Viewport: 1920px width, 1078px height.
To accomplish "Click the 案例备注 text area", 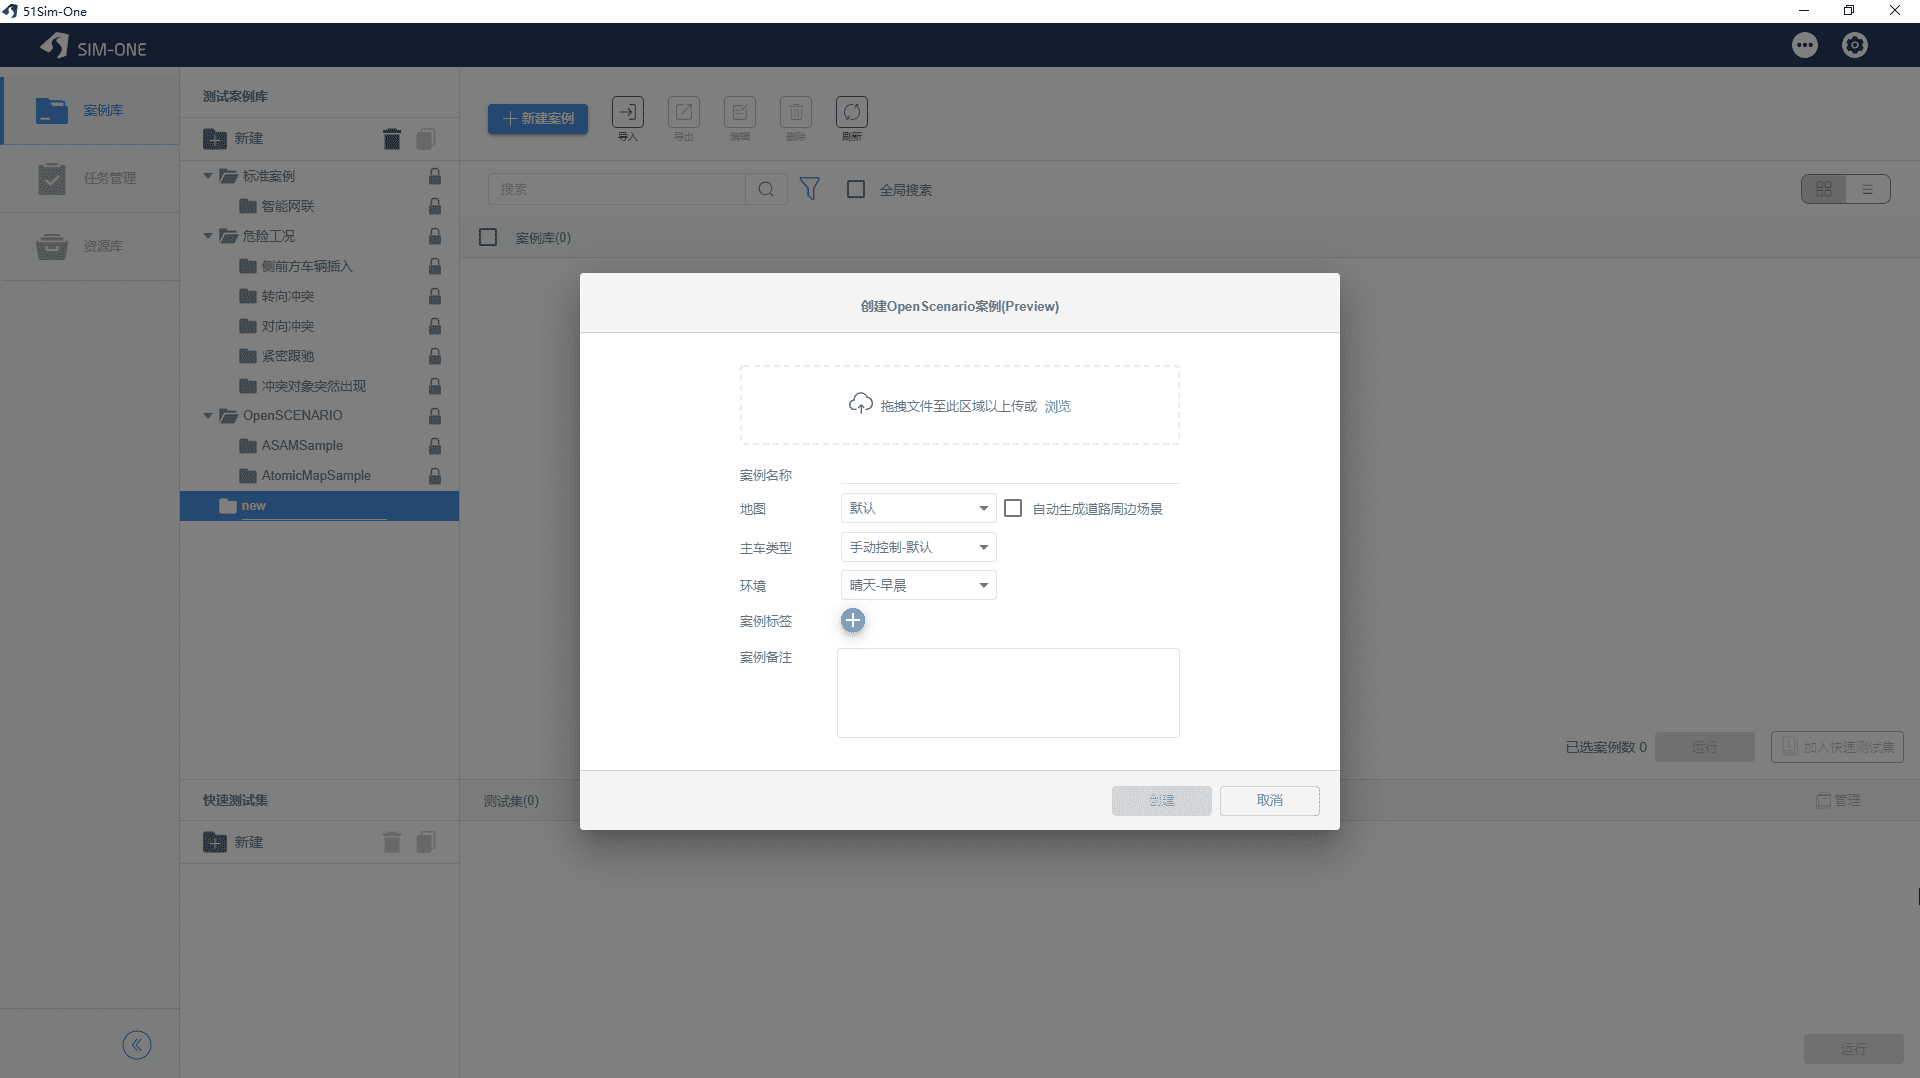I will click(1008, 693).
